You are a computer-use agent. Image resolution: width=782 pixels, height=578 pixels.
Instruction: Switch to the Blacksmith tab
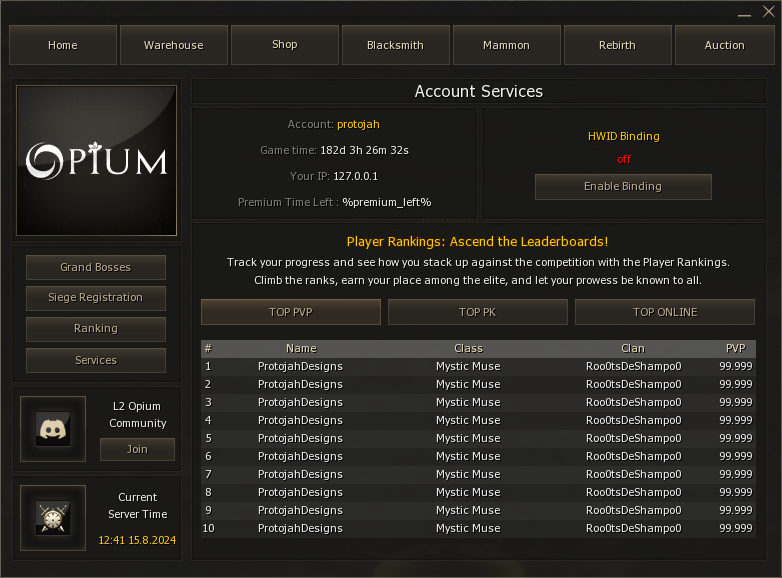click(395, 45)
